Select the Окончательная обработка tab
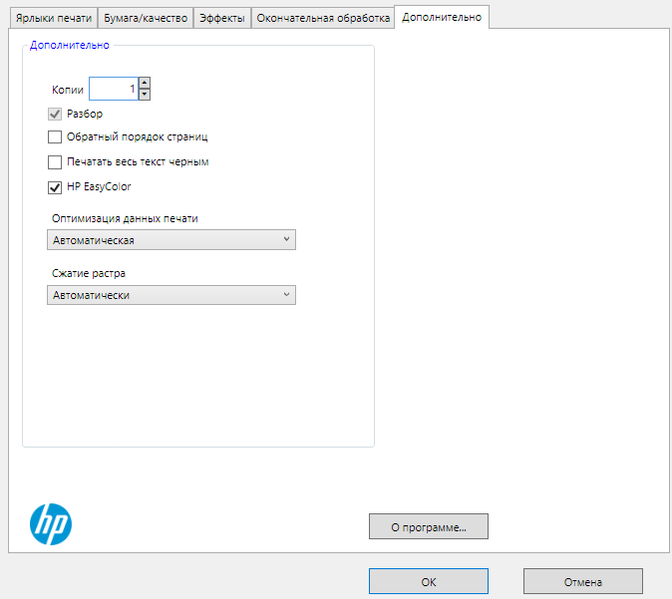672x599 pixels. (321, 18)
